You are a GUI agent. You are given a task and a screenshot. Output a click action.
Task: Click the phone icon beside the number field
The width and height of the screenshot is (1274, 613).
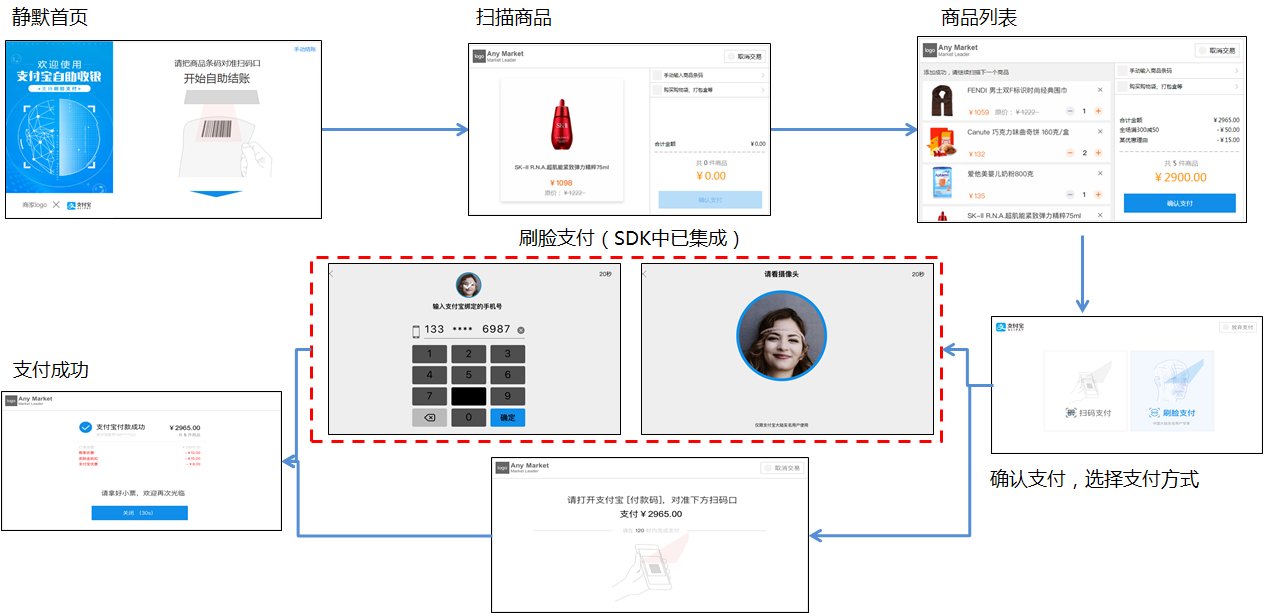coord(416,330)
